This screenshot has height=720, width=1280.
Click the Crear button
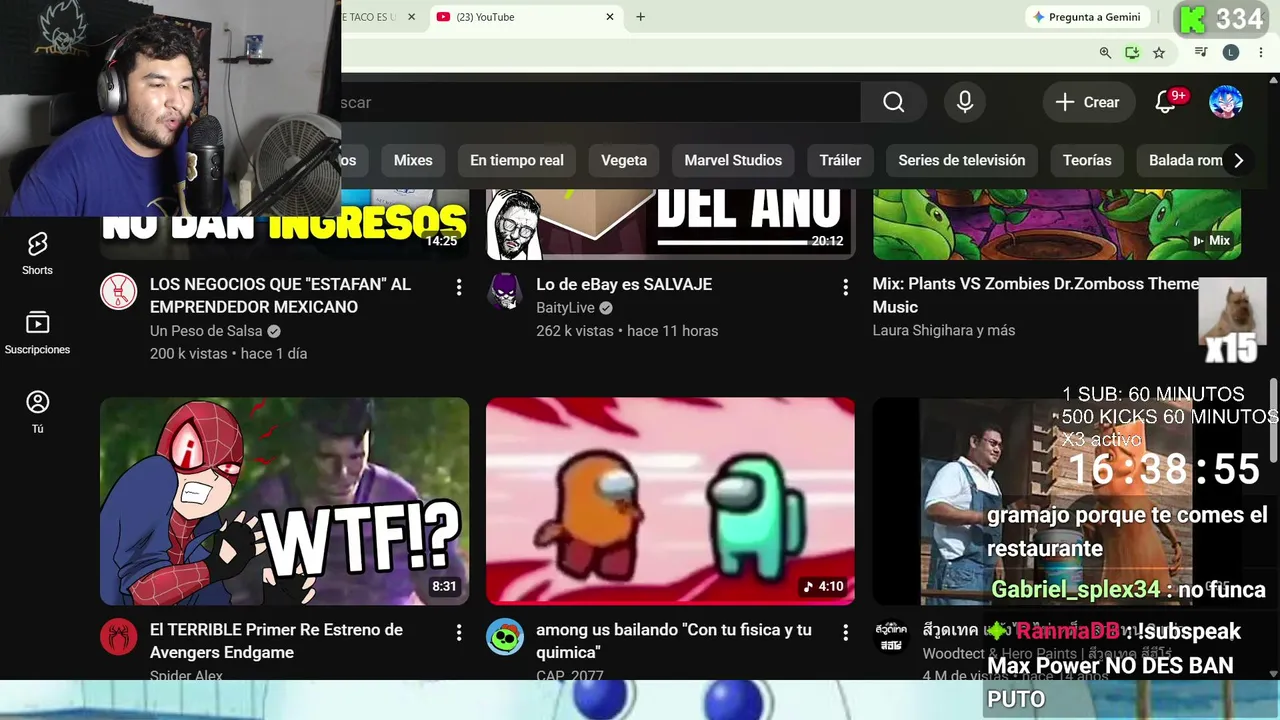point(1087,102)
